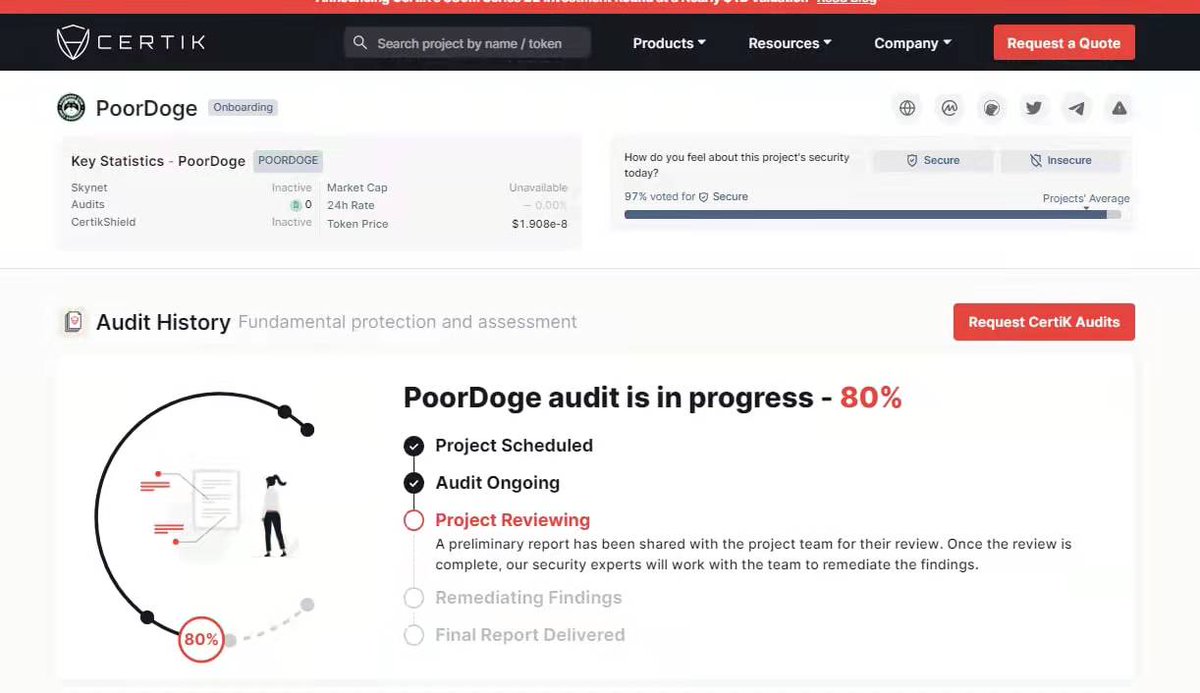Image resolution: width=1200 pixels, height=693 pixels.
Task: Click the Token Price value $1.908e-8
Action: (540, 224)
